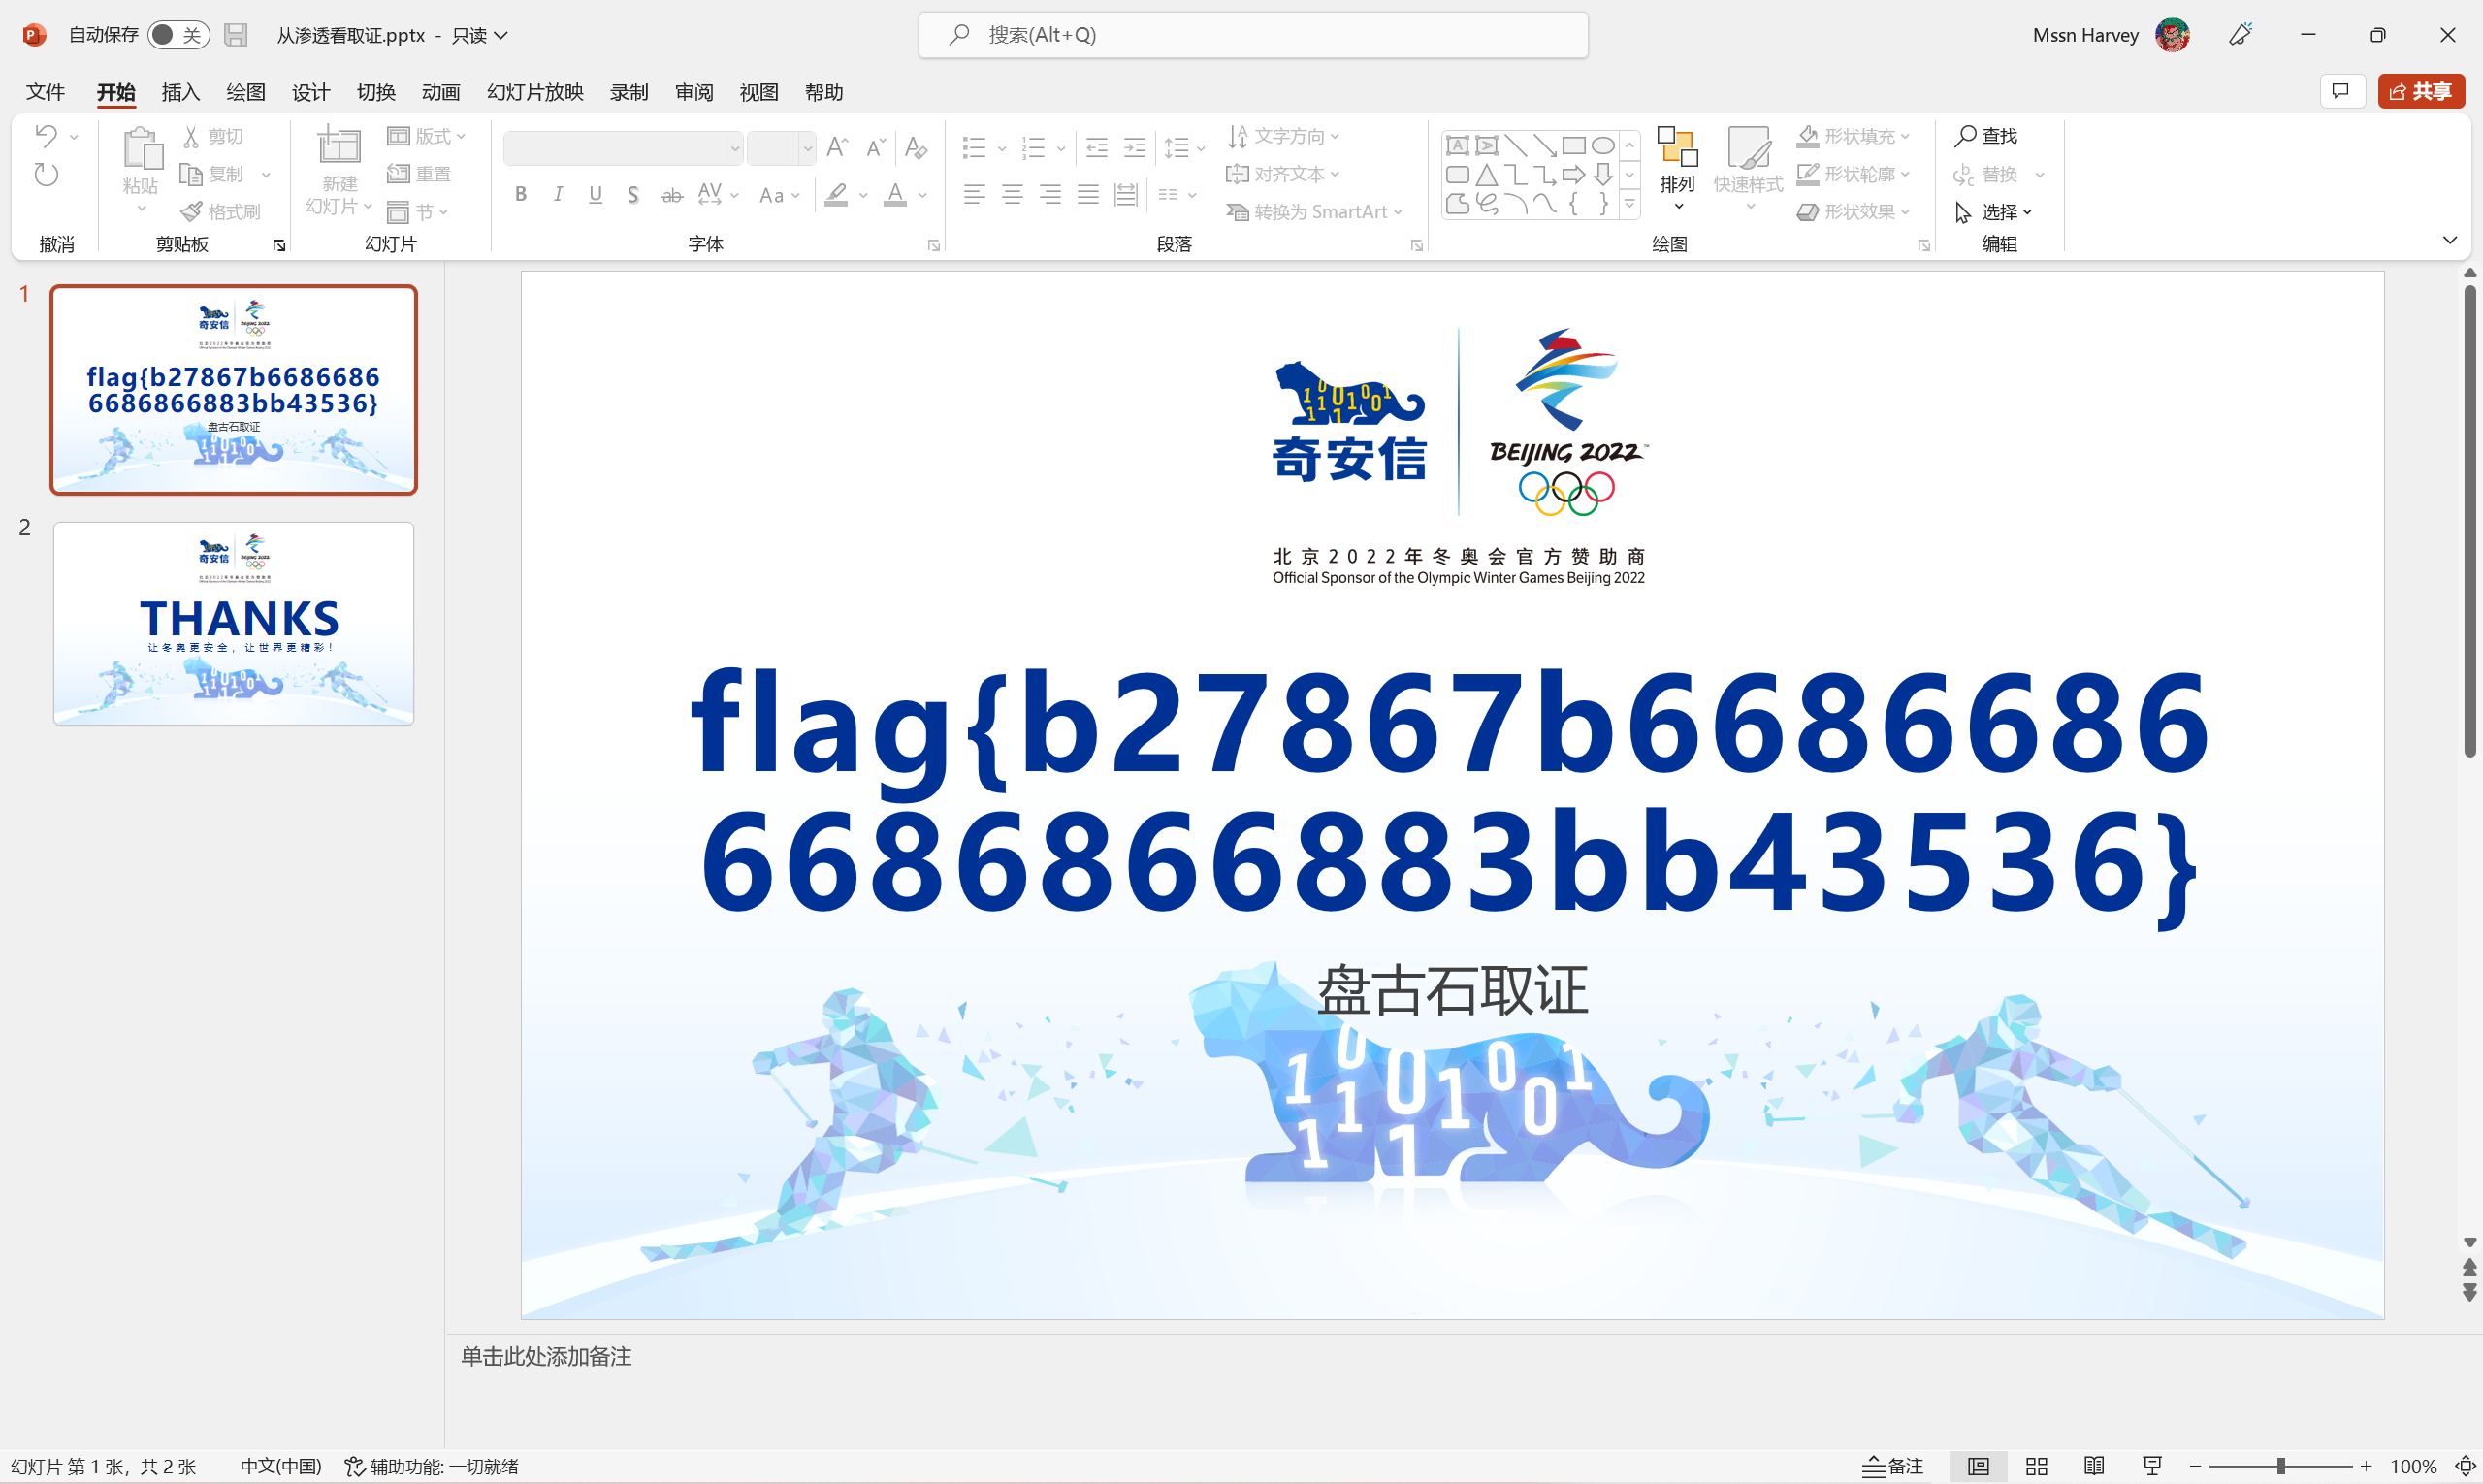Select the rectangle shape in gallery
The width and height of the screenshot is (2483, 1484).
[x=1574, y=146]
